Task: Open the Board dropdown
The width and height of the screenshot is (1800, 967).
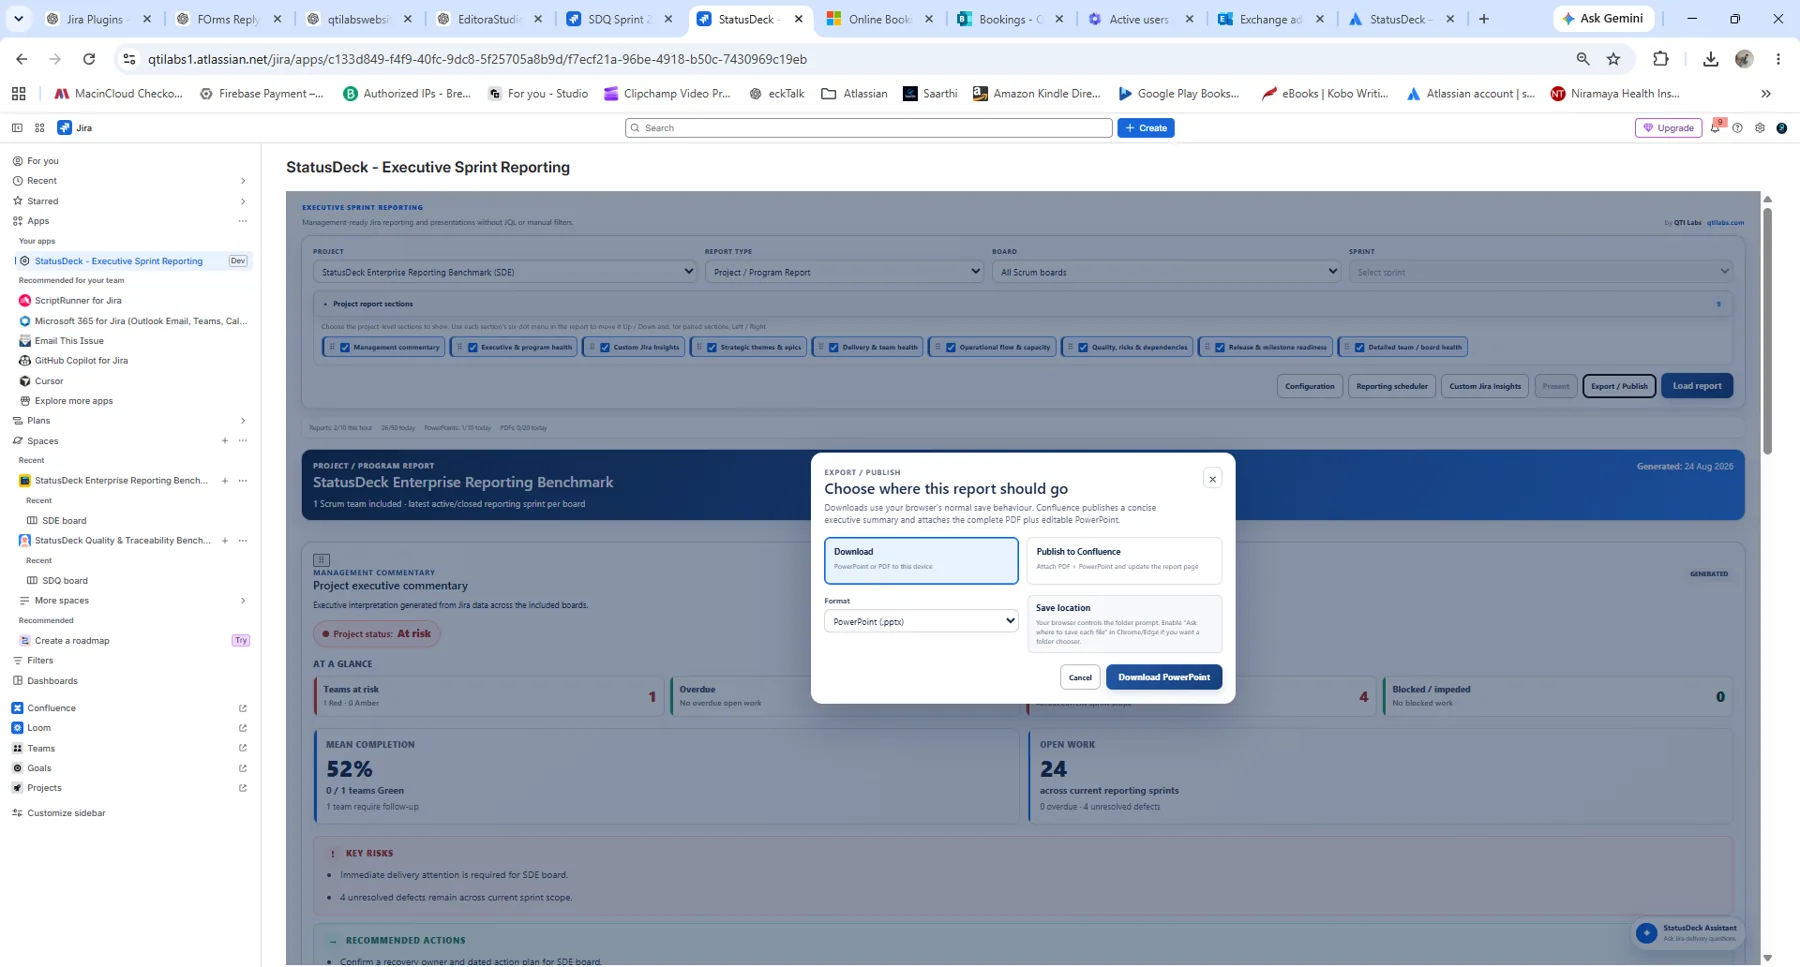Action: 1166,272
